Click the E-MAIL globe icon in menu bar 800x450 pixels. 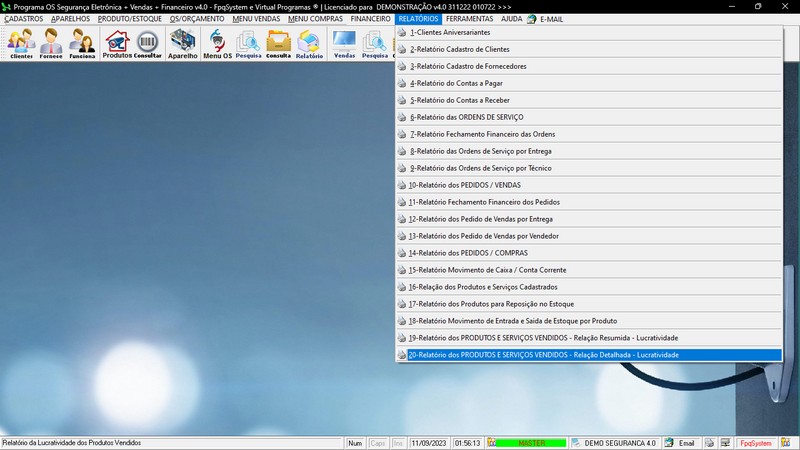click(532, 19)
